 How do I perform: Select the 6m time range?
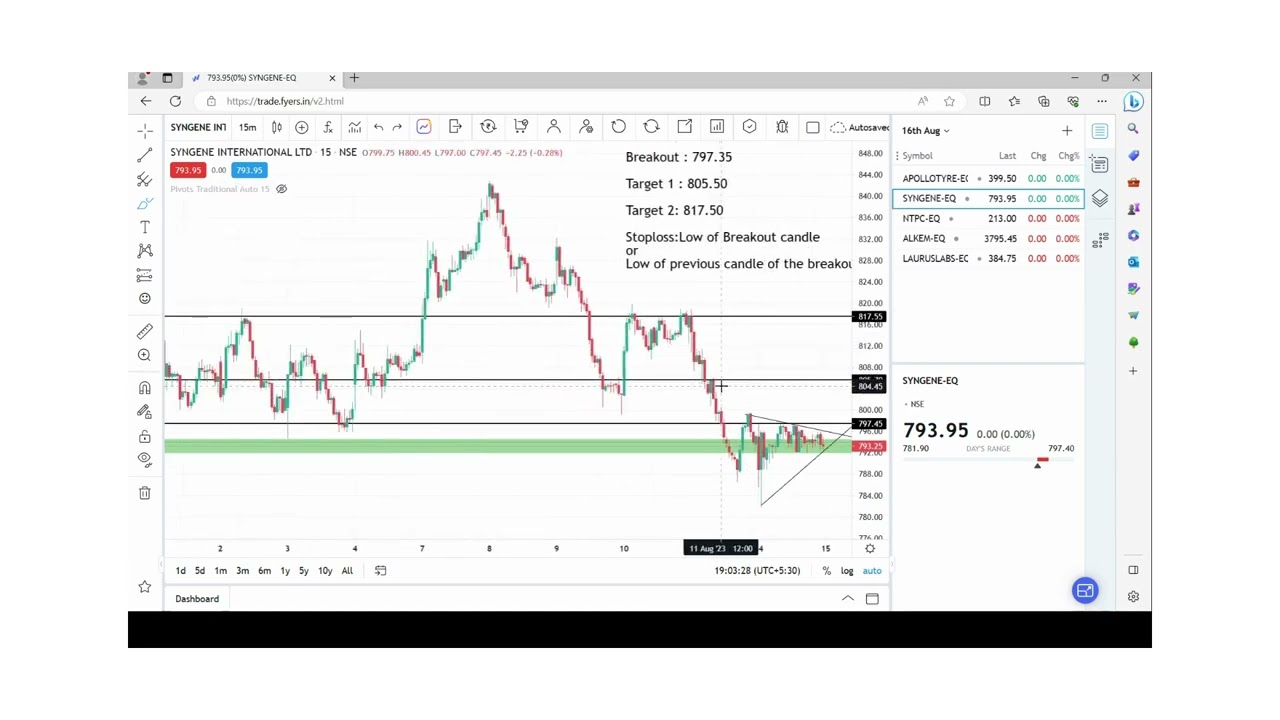pyautogui.click(x=264, y=570)
